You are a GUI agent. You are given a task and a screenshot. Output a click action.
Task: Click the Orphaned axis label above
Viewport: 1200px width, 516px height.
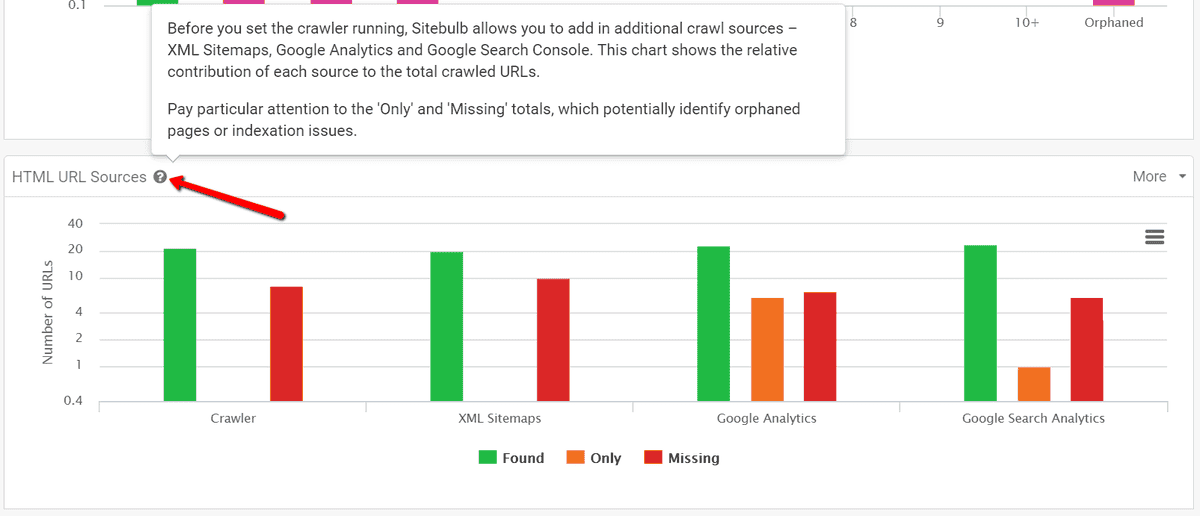pos(1113,22)
